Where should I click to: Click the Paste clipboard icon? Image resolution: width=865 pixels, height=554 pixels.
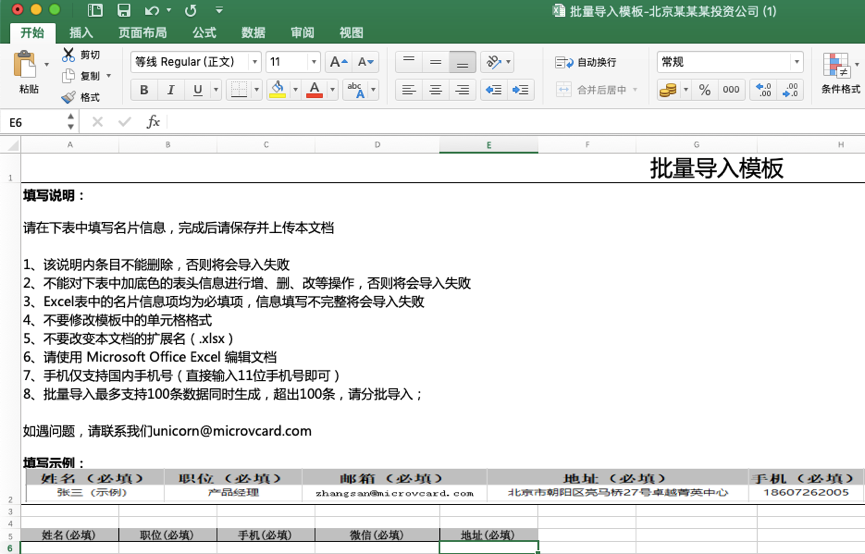tap(25, 65)
